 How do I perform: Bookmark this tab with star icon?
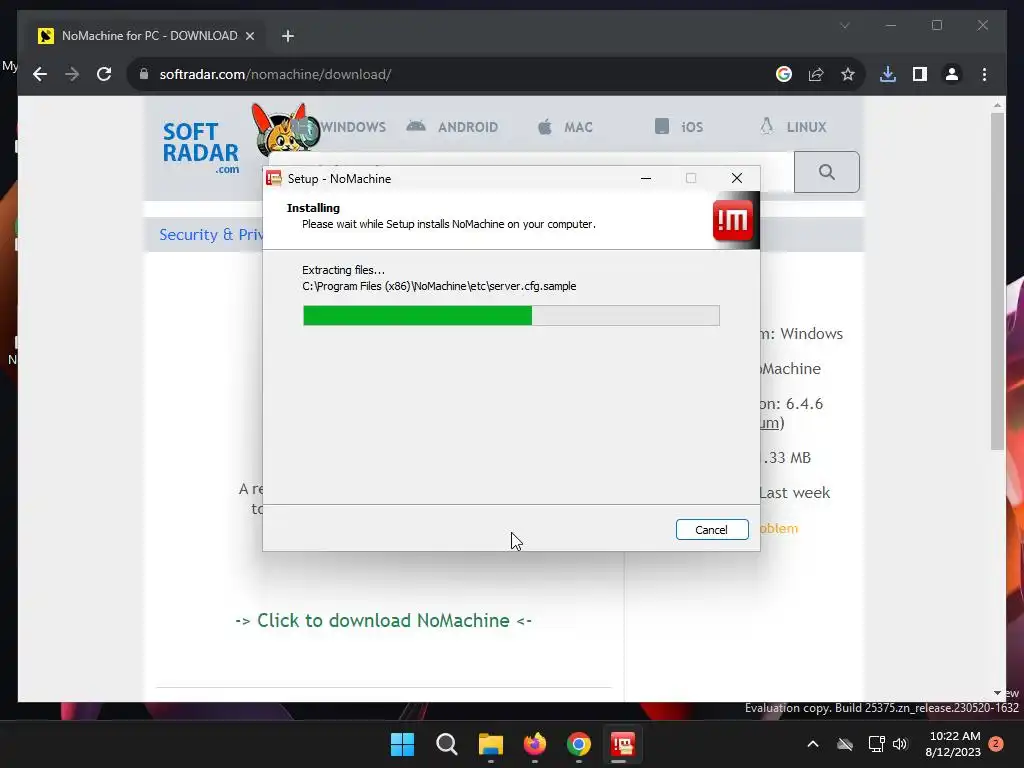[x=848, y=74]
